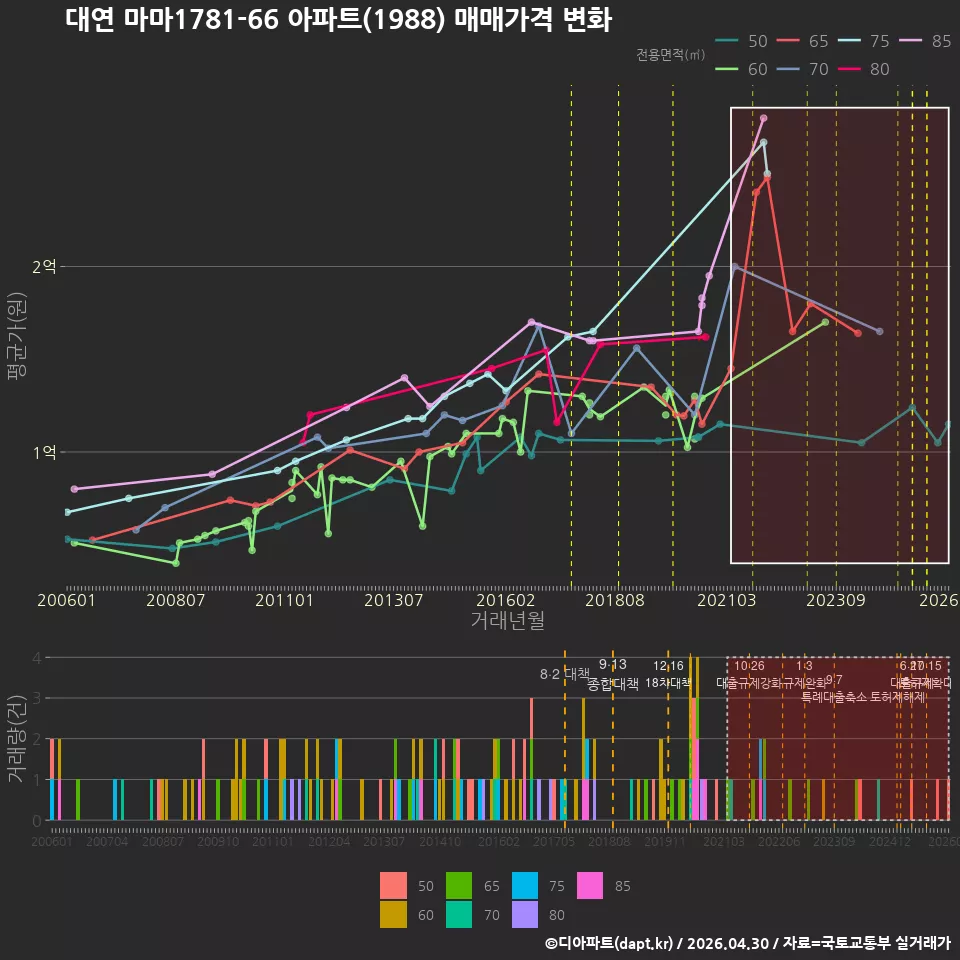Click the 202103 x-axis date label
960x960 pixels.
point(727,600)
